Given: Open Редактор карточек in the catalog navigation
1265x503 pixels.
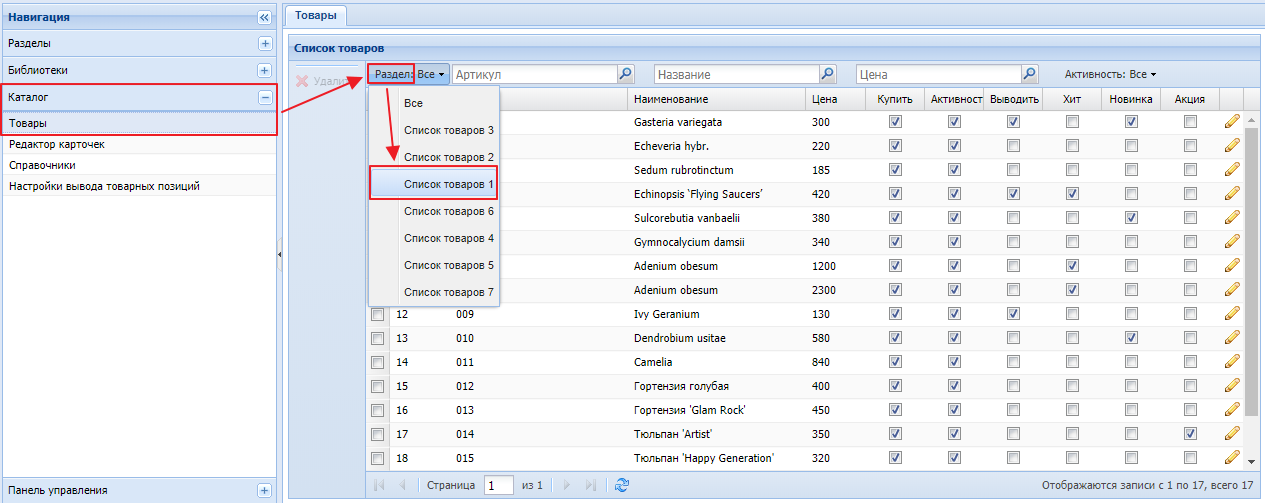Looking at the screenshot, I should tap(57, 144).
